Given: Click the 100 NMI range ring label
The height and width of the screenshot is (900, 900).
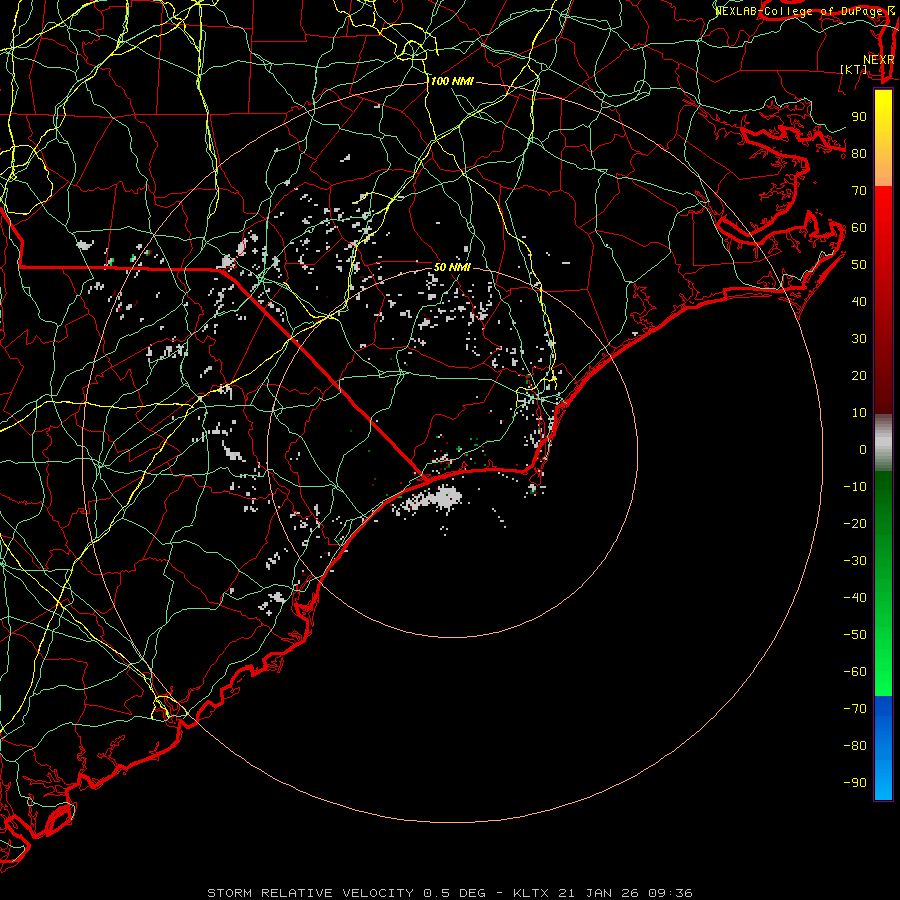Looking at the screenshot, I should pyautogui.click(x=452, y=82).
